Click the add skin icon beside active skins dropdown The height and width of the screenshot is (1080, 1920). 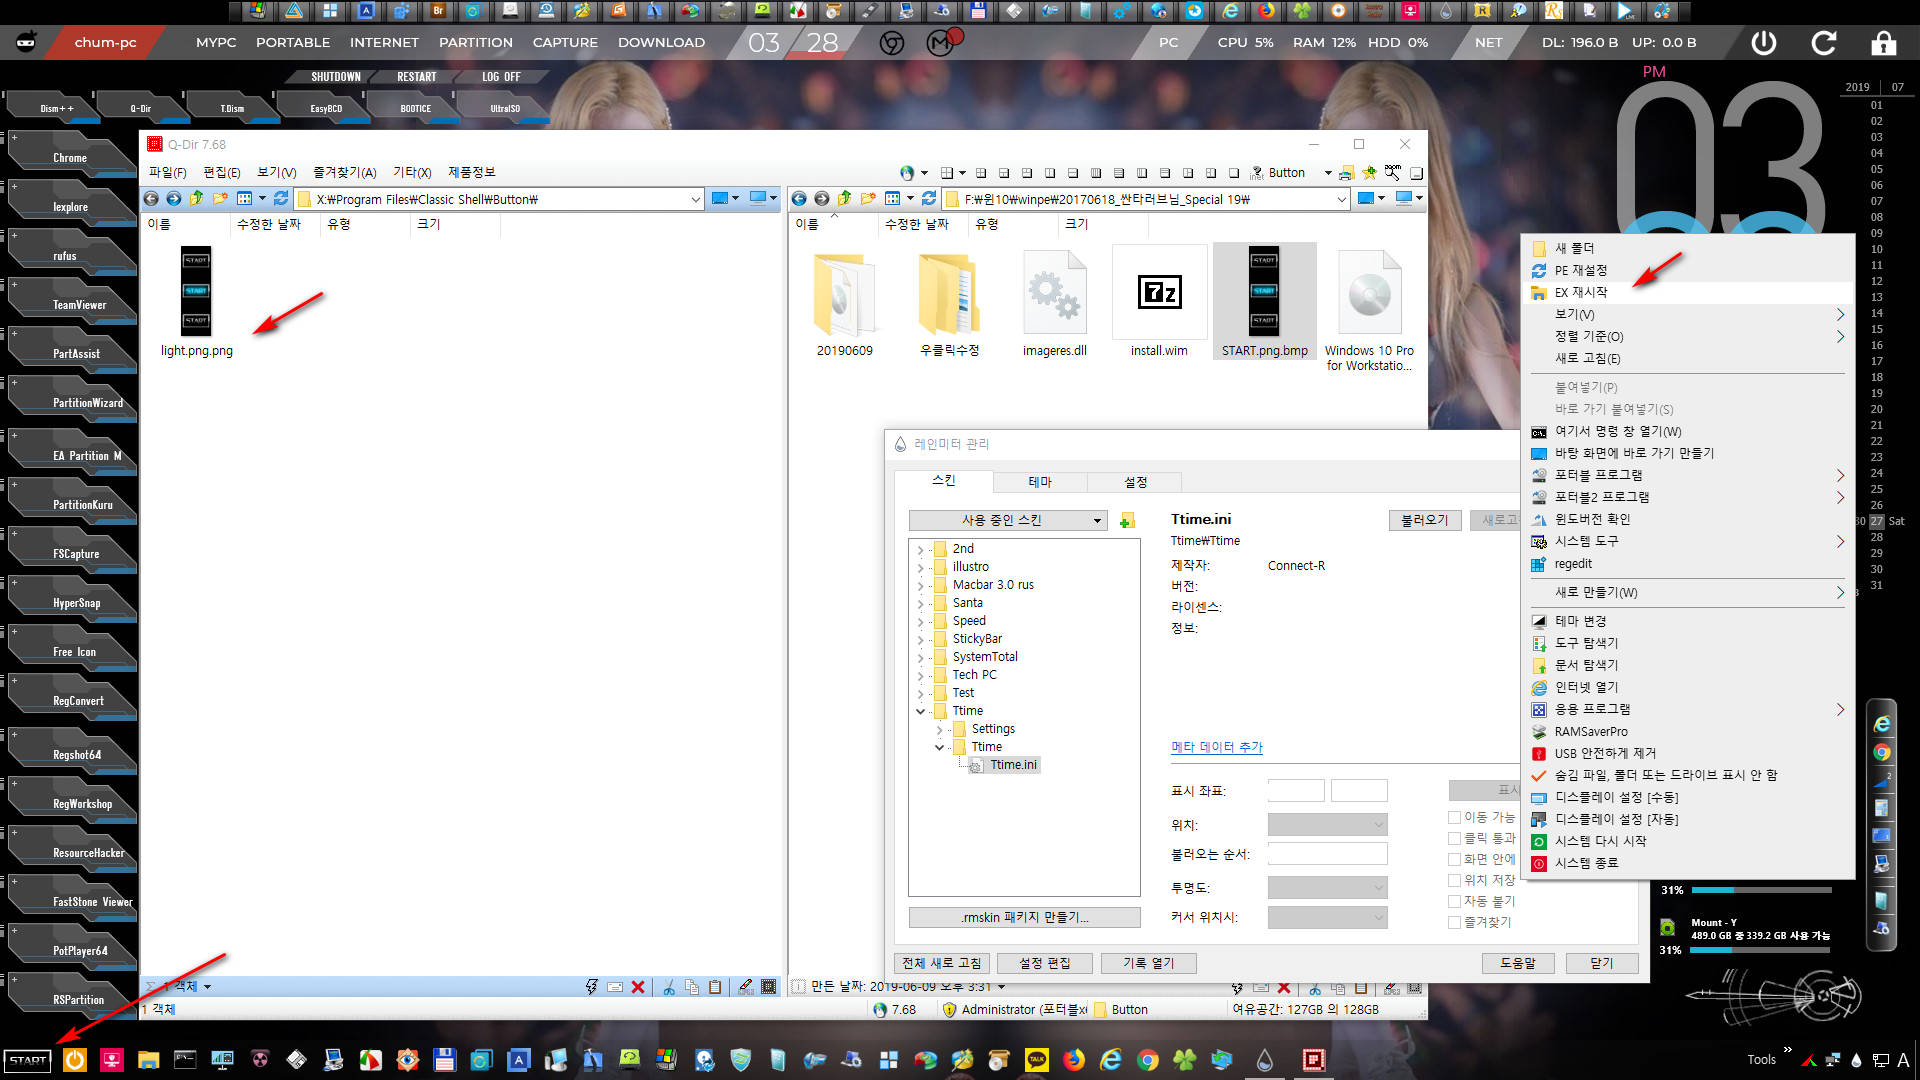(x=1127, y=521)
